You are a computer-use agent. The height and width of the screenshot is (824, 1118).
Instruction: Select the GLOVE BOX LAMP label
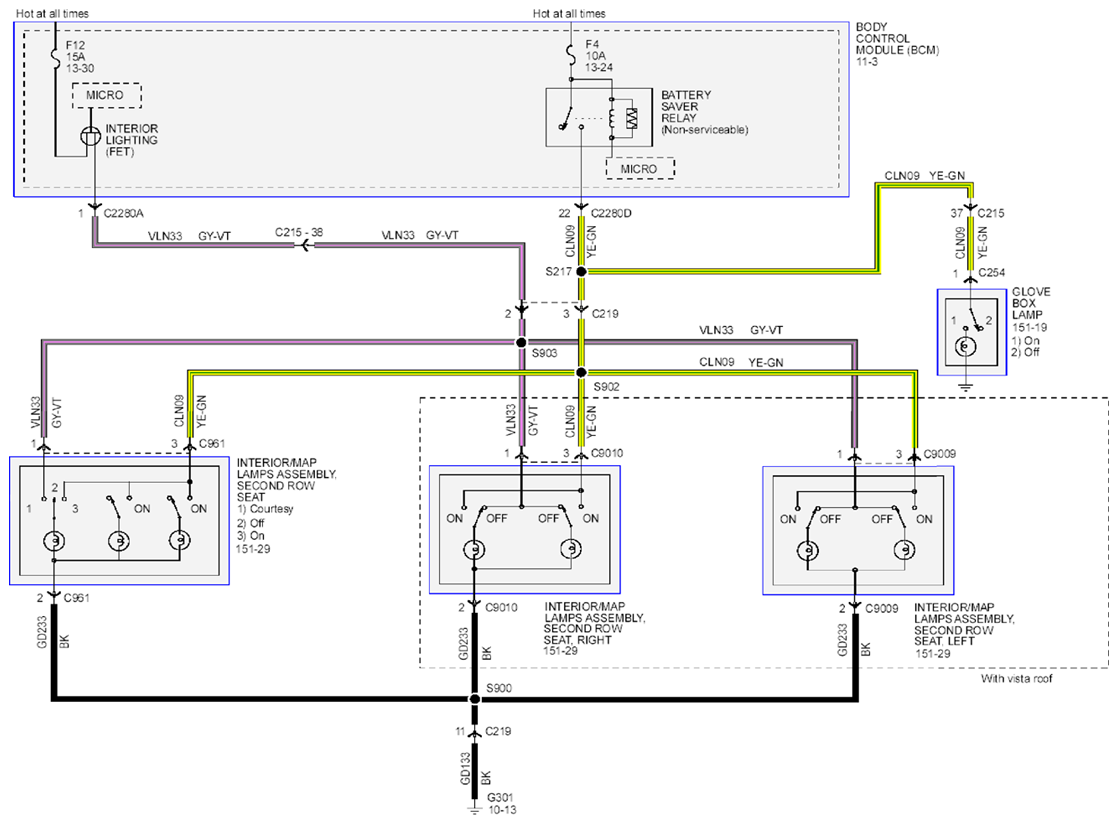click(x=1031, y=303)
